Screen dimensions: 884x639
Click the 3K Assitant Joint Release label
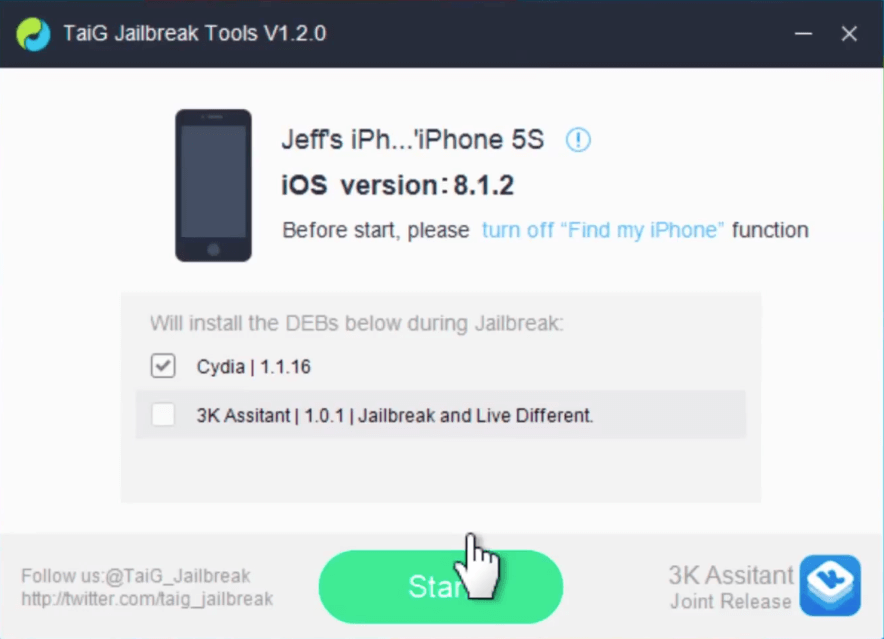tap(731, 587)
